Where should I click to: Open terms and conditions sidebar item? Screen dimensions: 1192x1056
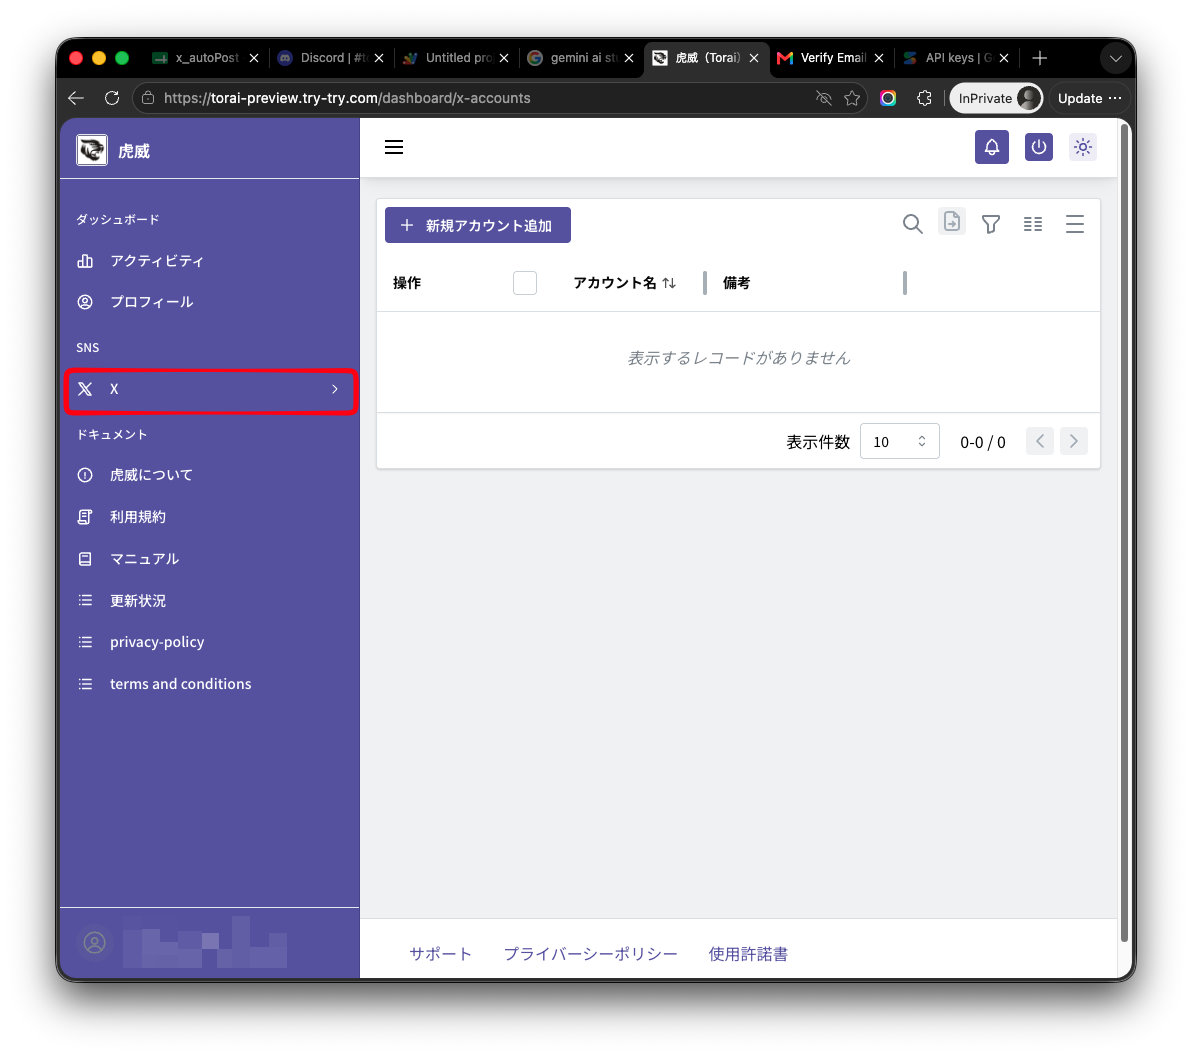pyautogui.click(x=210, y=684)
